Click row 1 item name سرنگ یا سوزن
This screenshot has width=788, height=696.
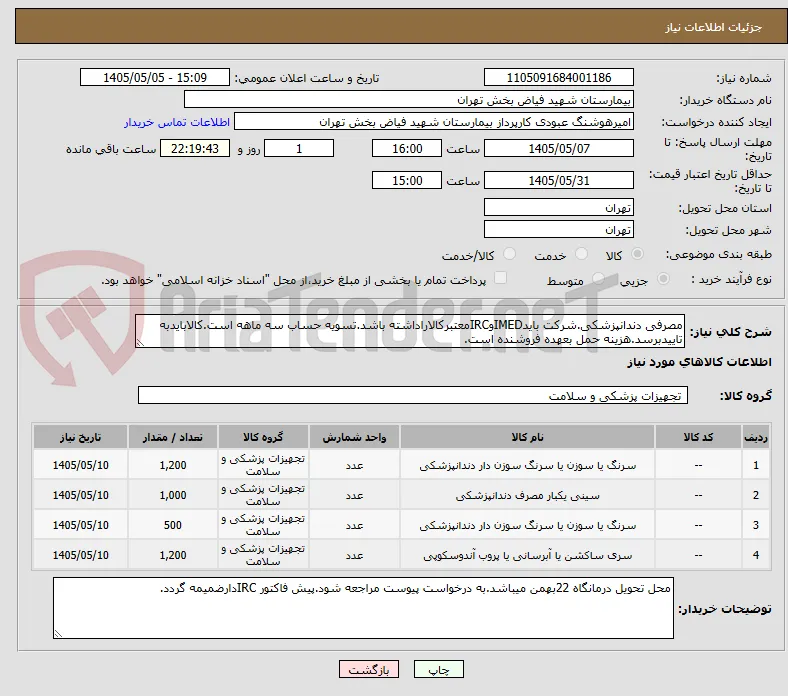coord(527,465)
